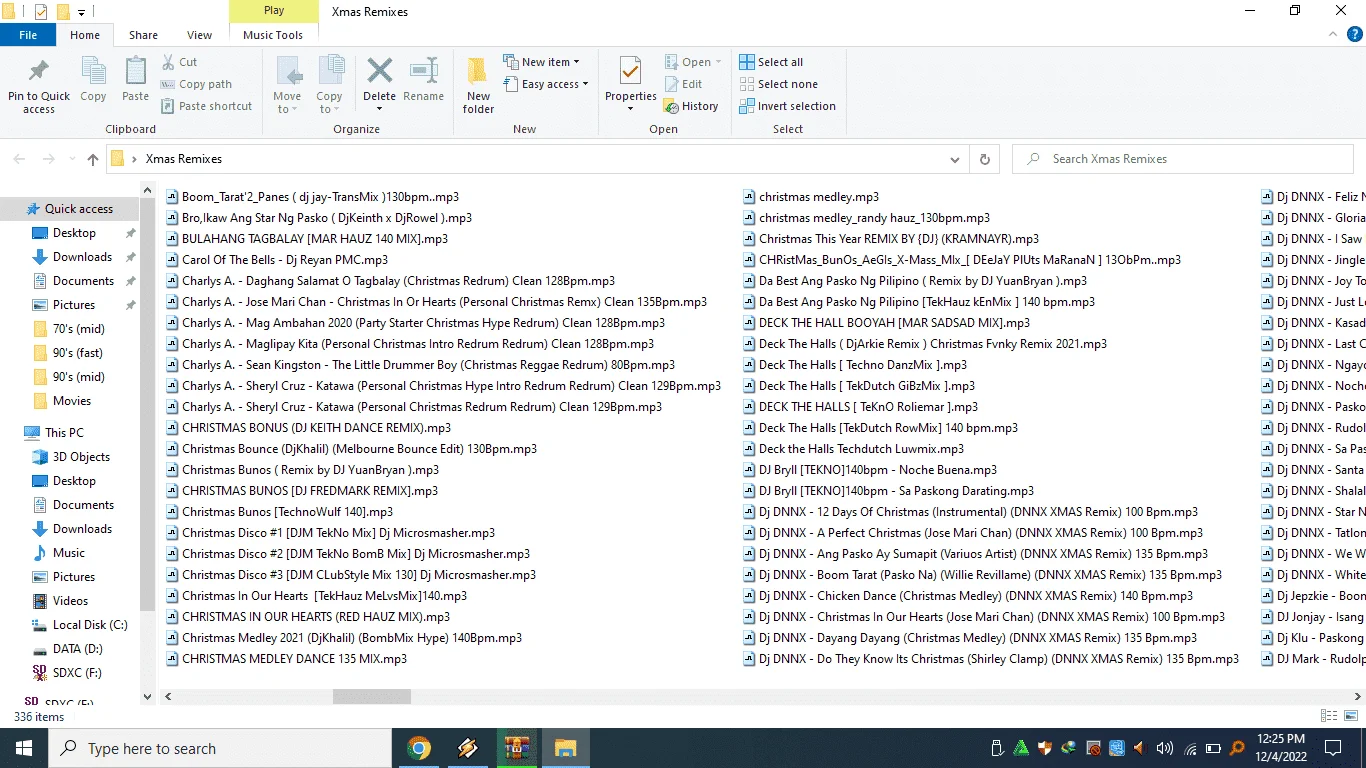1366x768 pixels.
Task: Switch to Large icons view in the status bar
Action: click(1351, 716)
